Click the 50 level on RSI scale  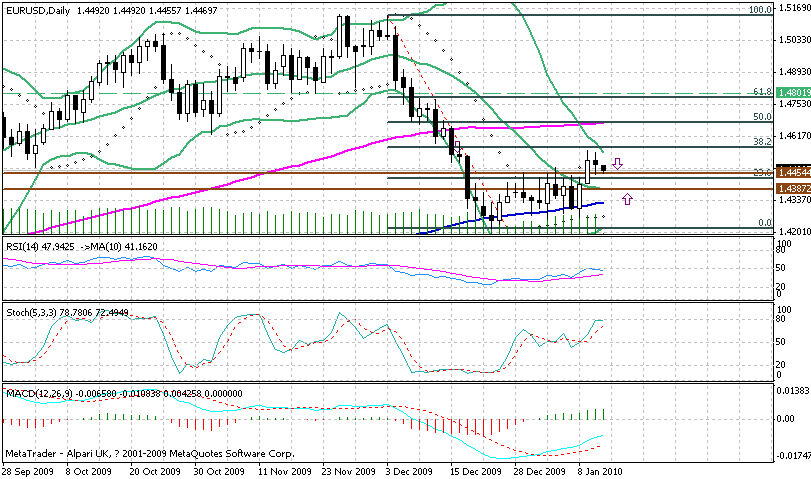pos(781,267)
